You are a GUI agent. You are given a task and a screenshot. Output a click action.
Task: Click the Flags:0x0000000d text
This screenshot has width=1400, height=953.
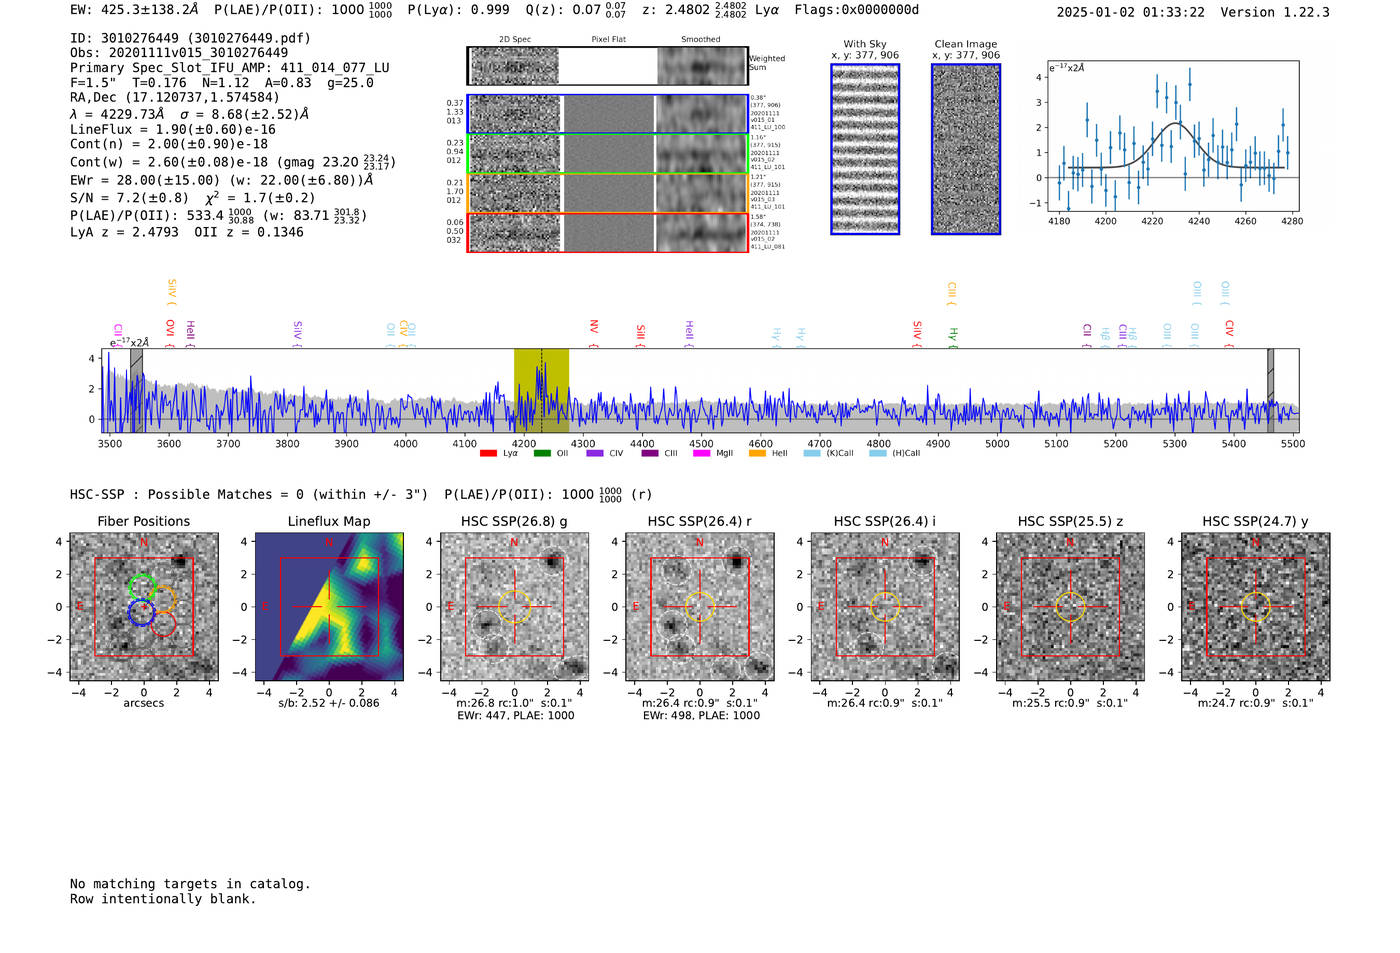pos(857,10)
